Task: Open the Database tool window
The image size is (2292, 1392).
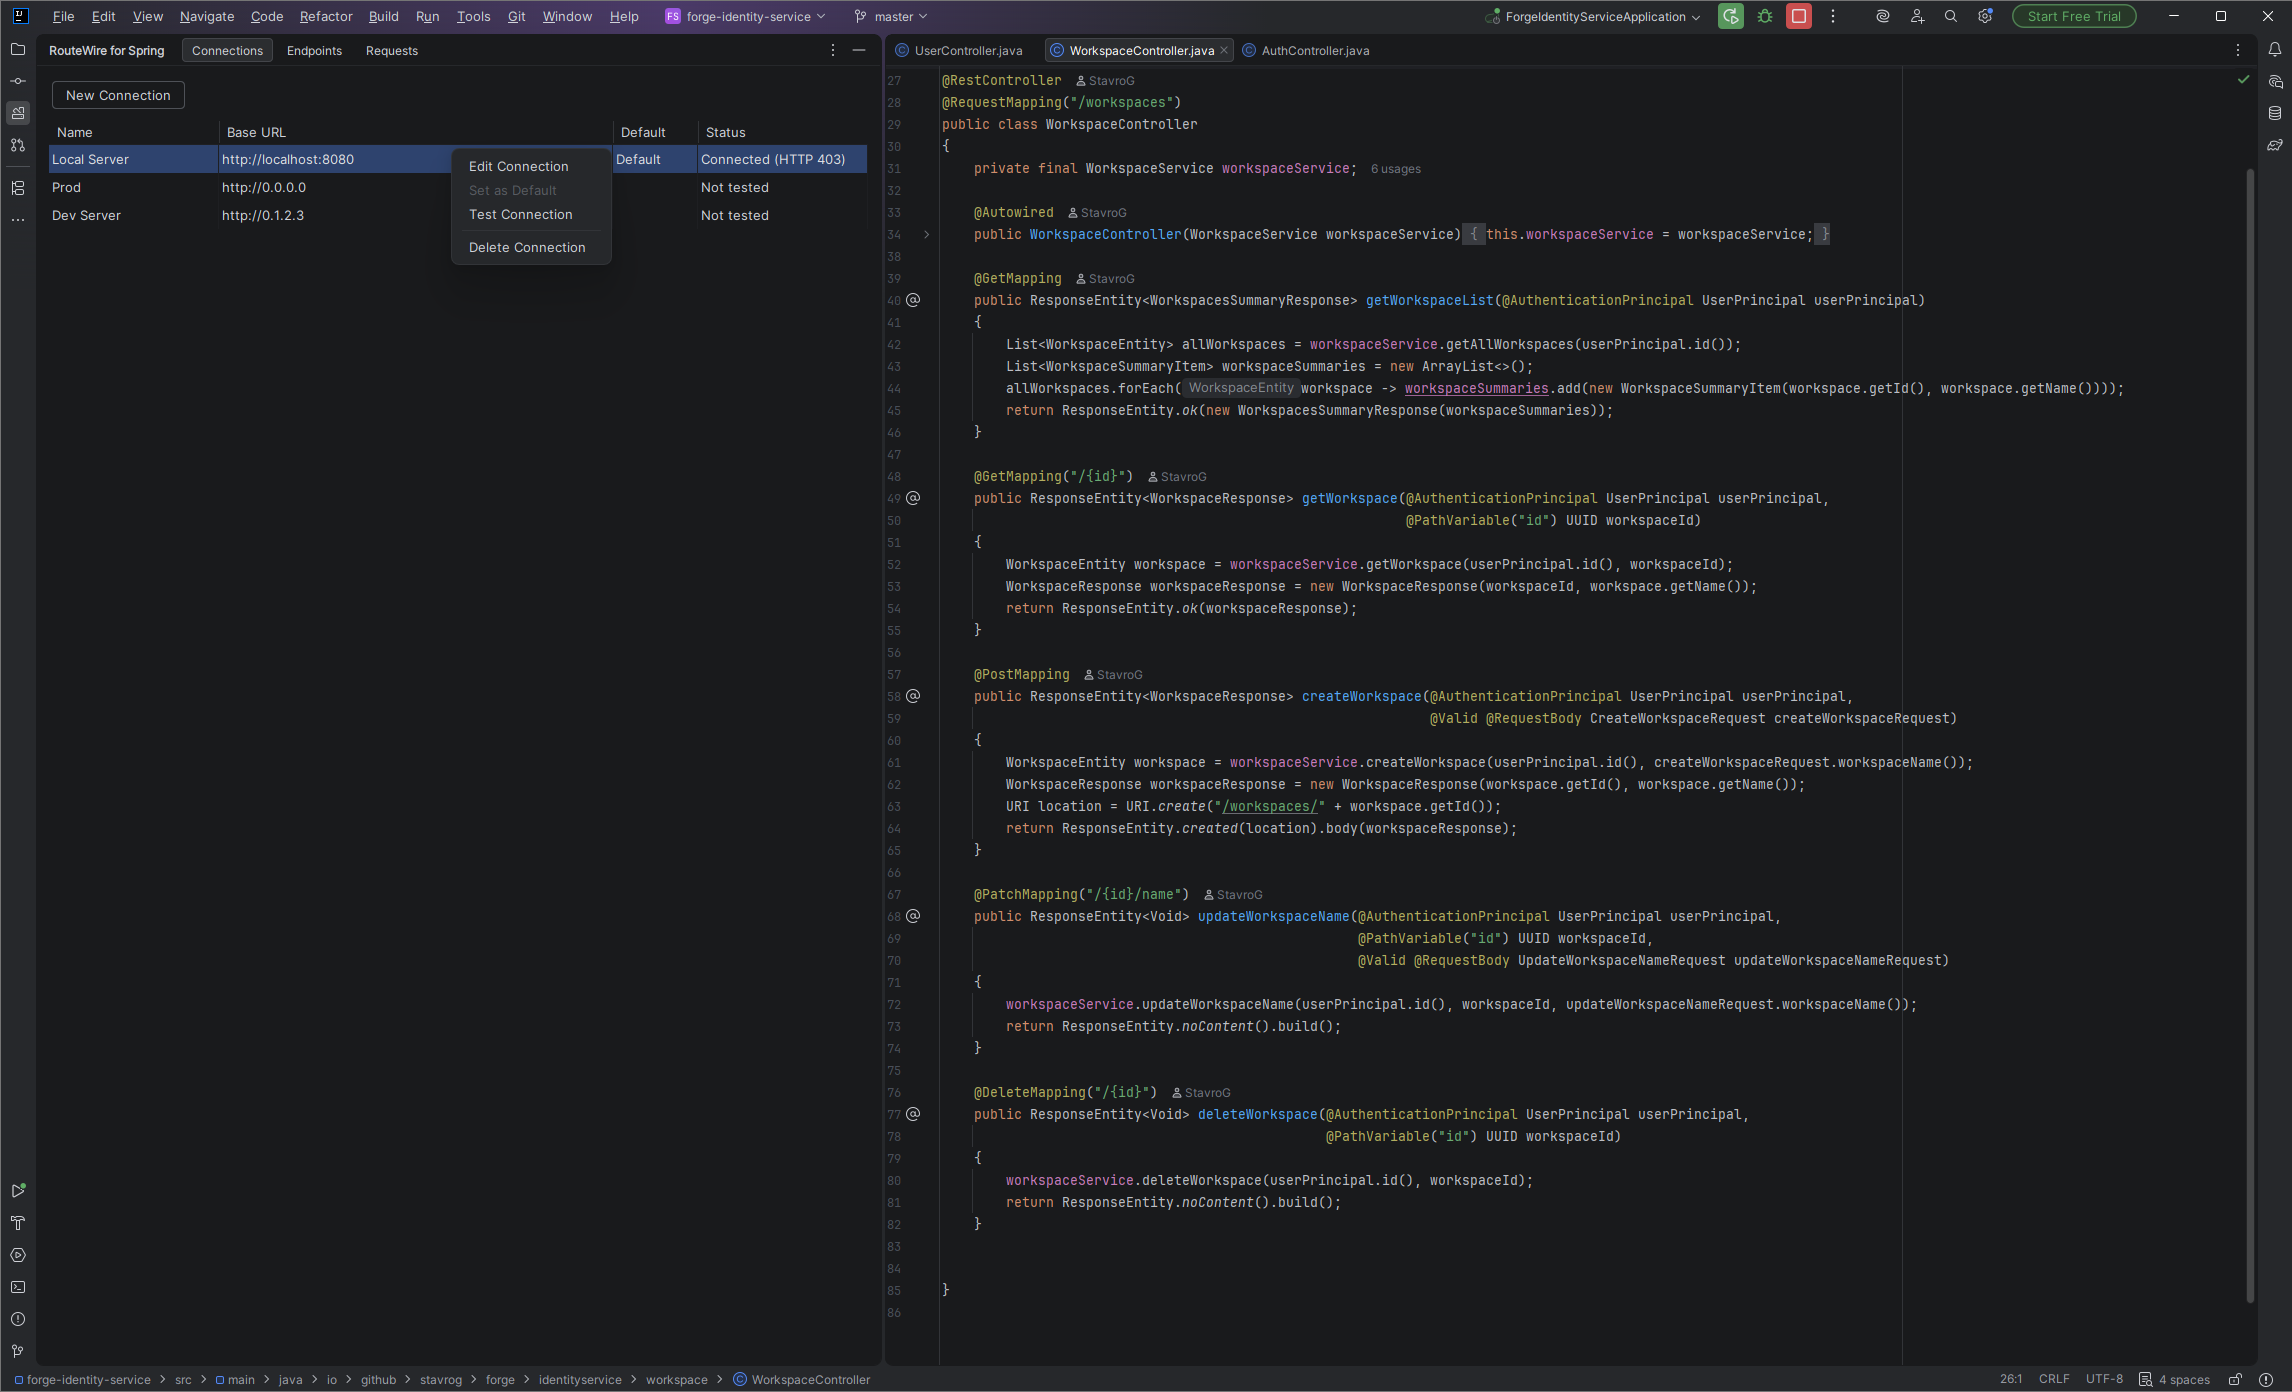Action: pos(2275,113)
